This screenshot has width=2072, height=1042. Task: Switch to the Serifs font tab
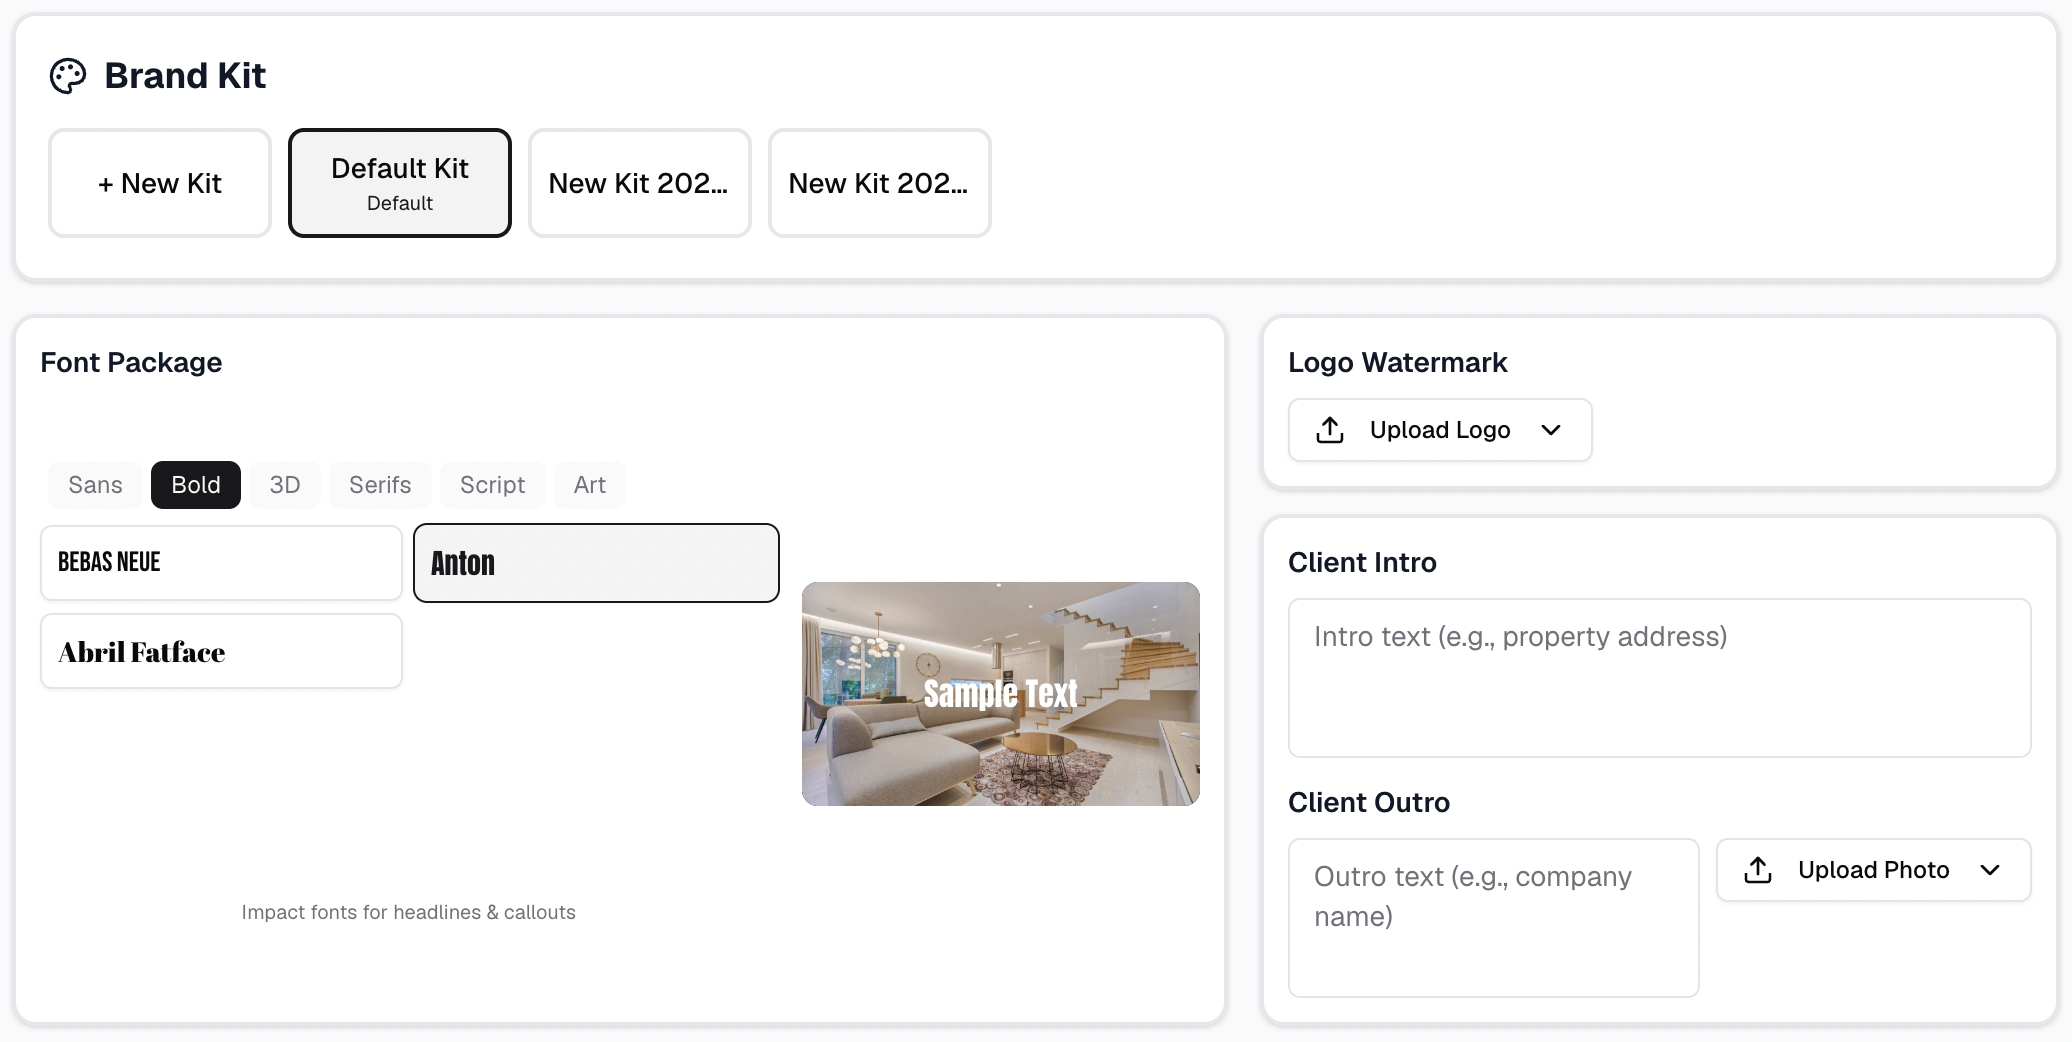coord(380,485)
